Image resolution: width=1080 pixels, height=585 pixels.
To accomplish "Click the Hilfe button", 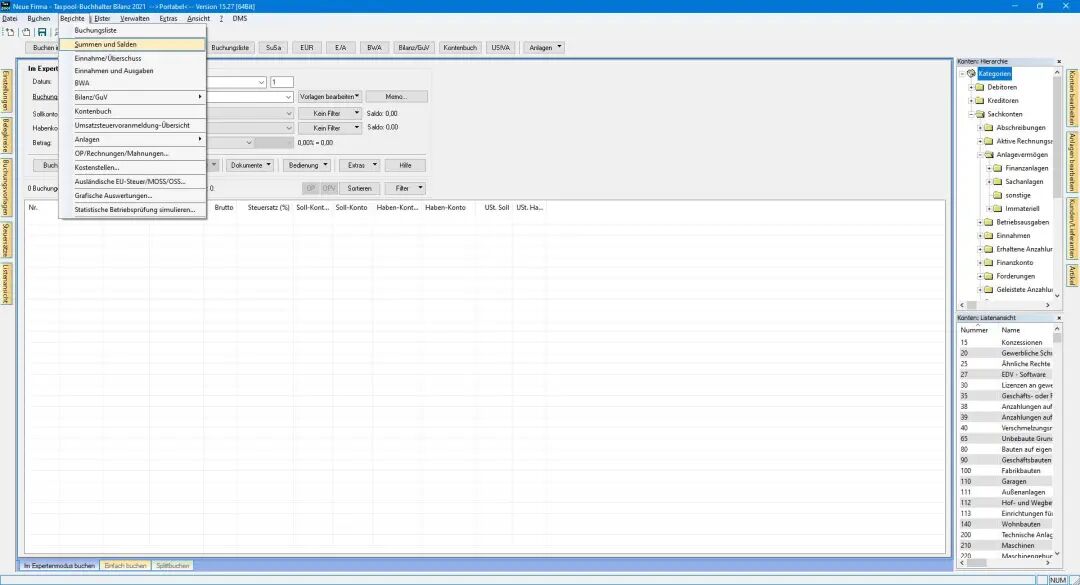I will pyautogui.click(x=405, y=165).
